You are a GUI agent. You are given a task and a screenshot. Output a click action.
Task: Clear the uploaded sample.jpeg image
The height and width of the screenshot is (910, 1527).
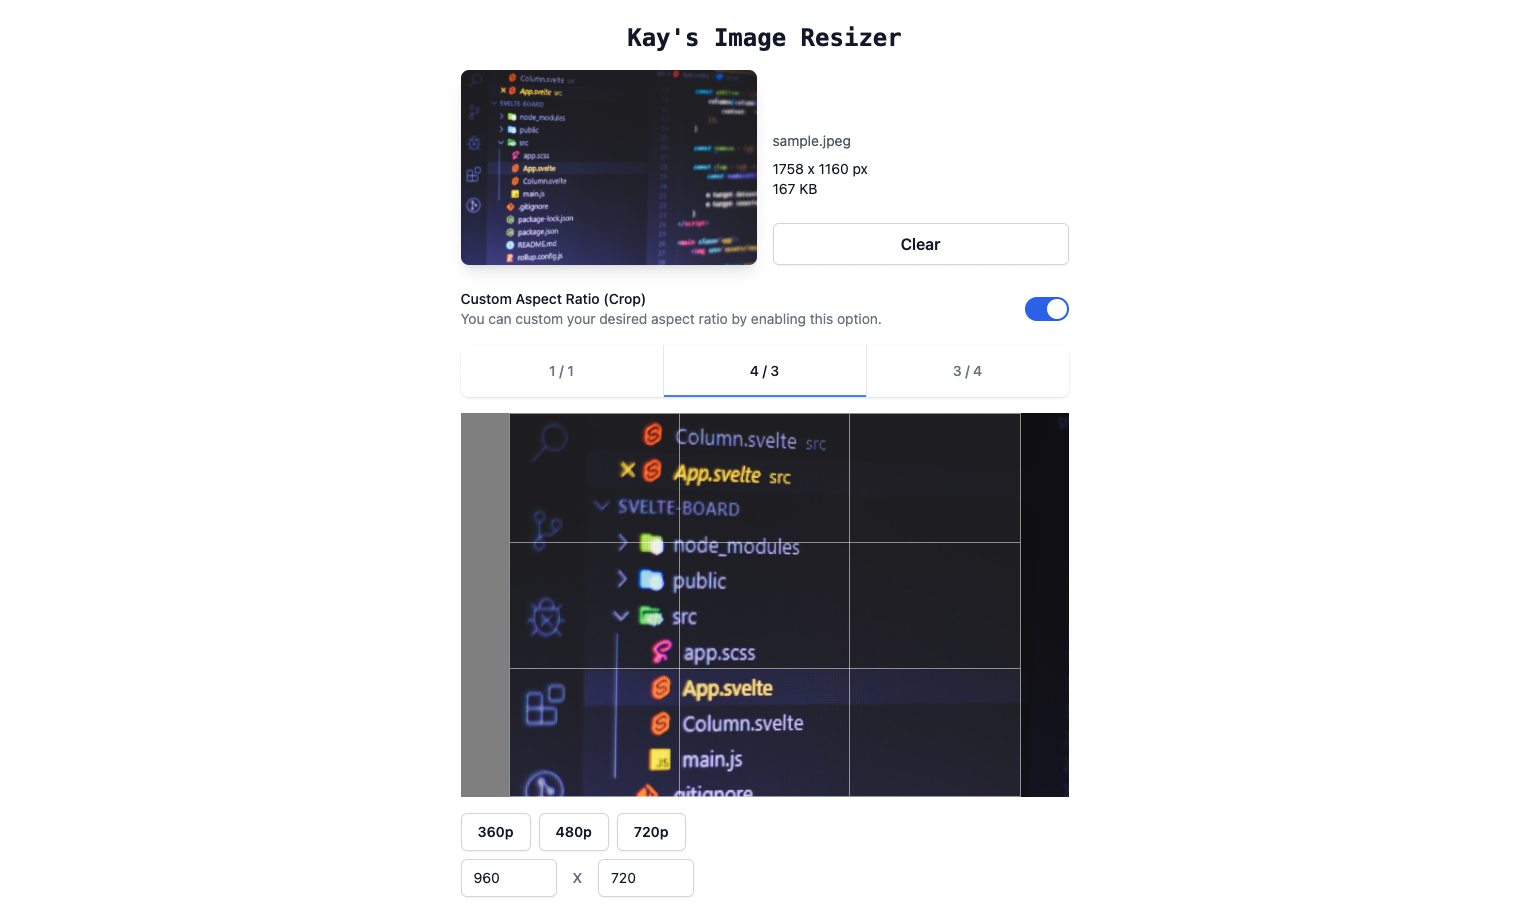(921, 244)
